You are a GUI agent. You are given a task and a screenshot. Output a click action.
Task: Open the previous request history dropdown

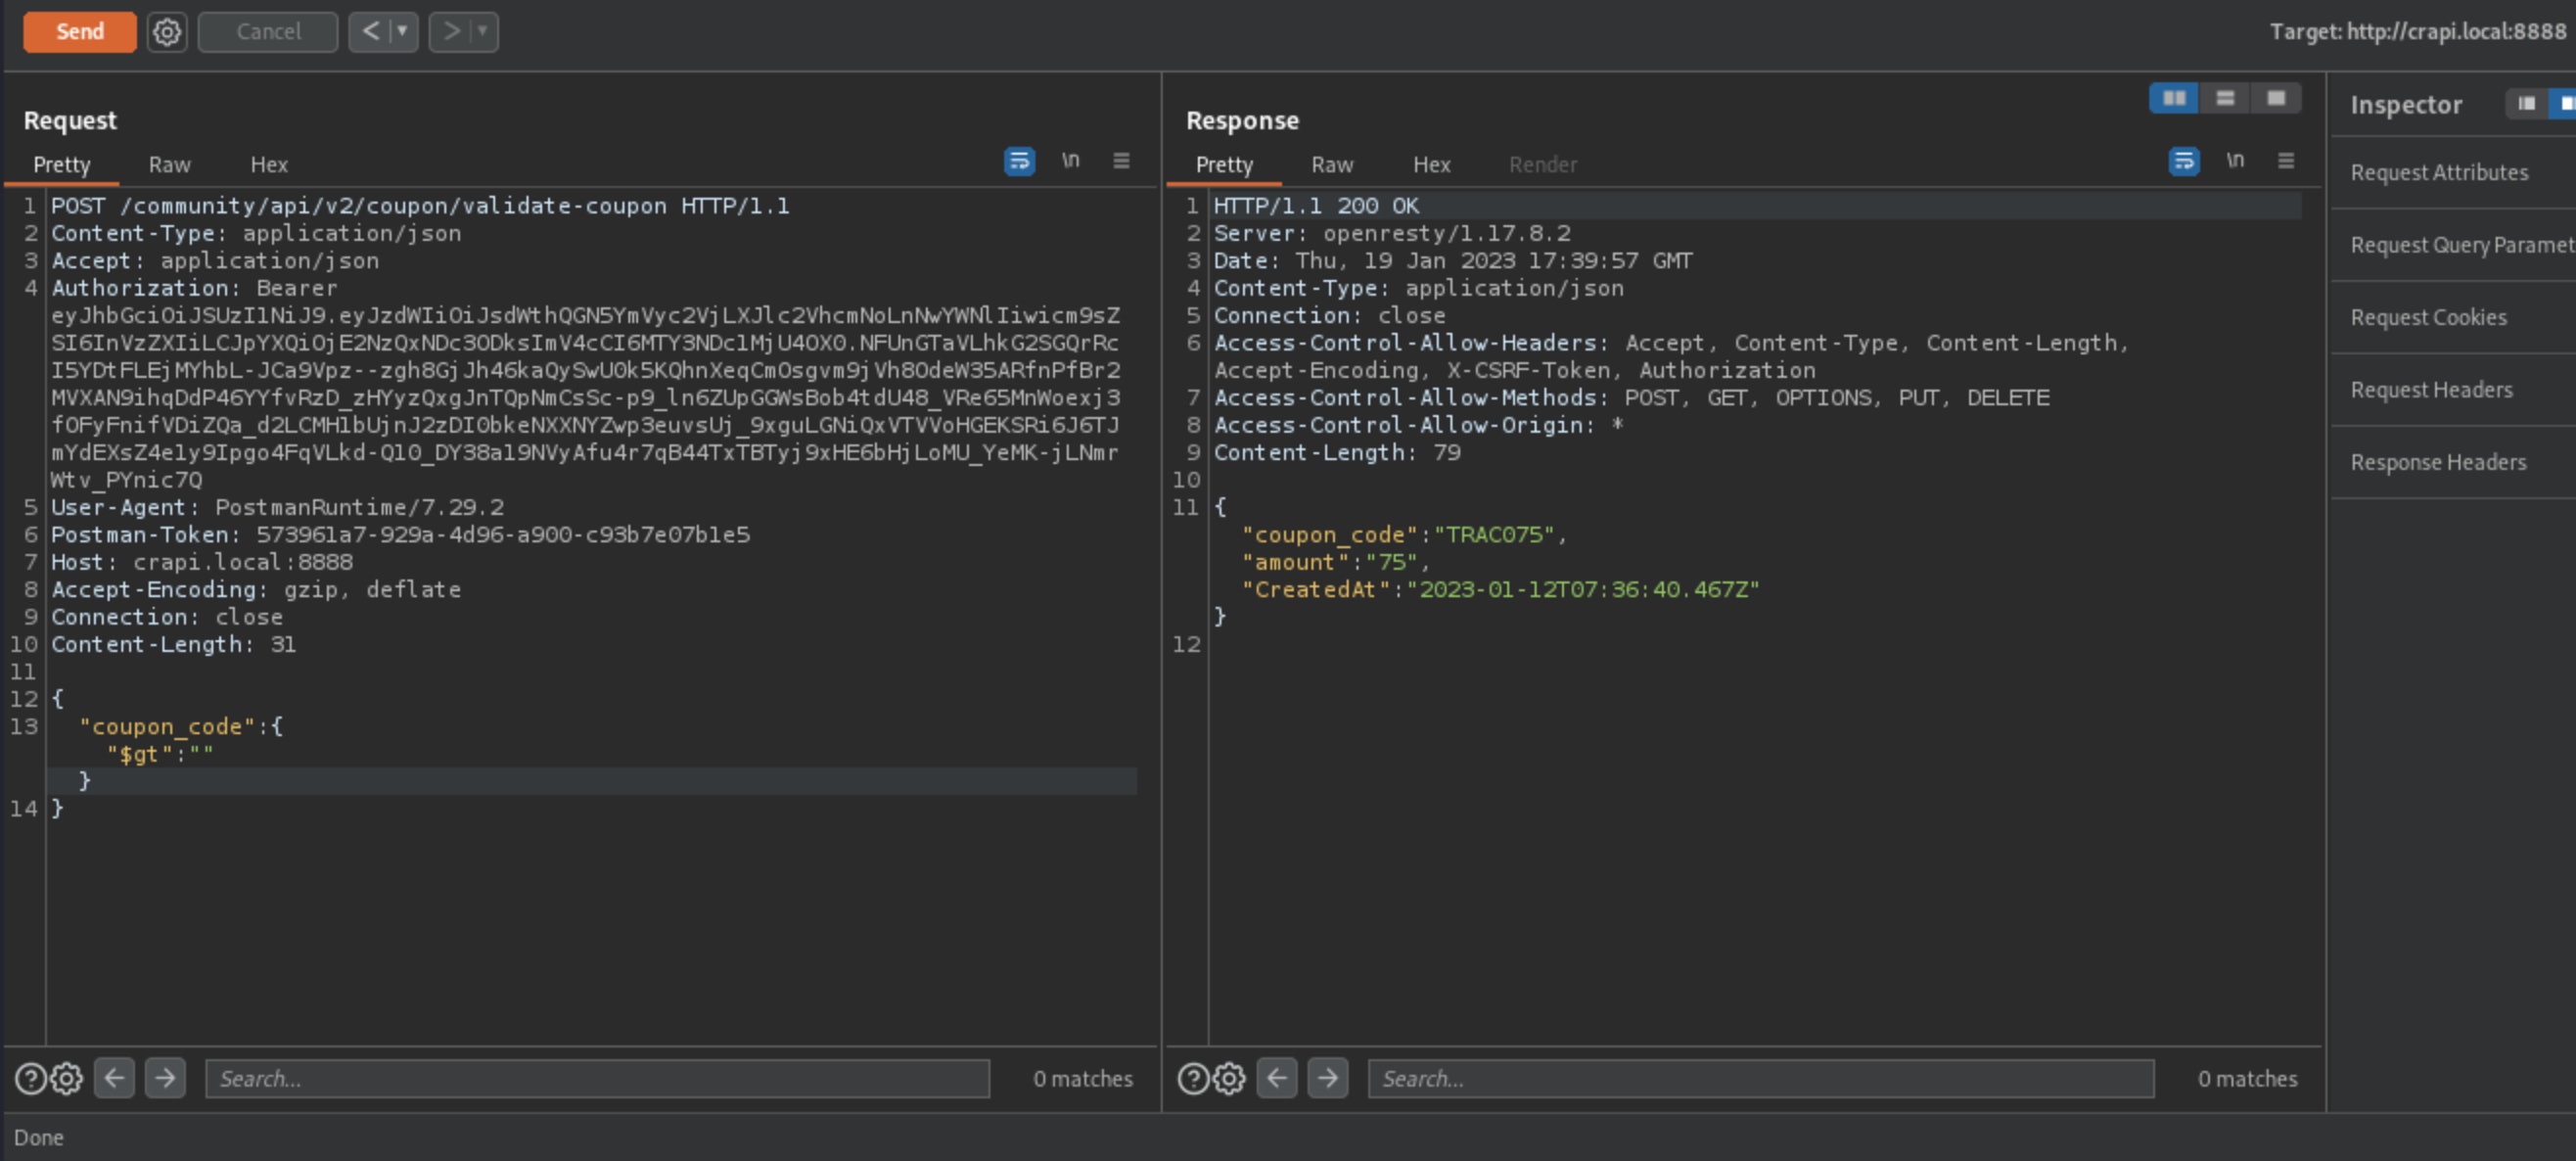click(x=403, y=32)
